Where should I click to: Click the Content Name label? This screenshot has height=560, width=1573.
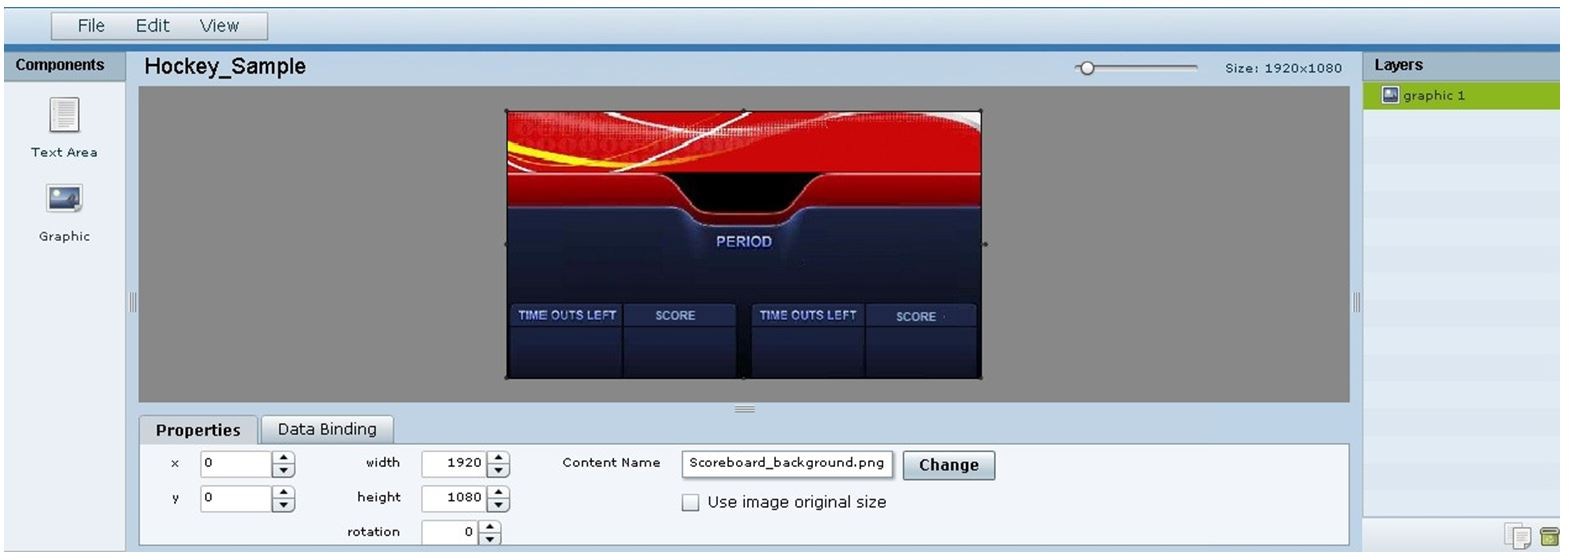611,462
